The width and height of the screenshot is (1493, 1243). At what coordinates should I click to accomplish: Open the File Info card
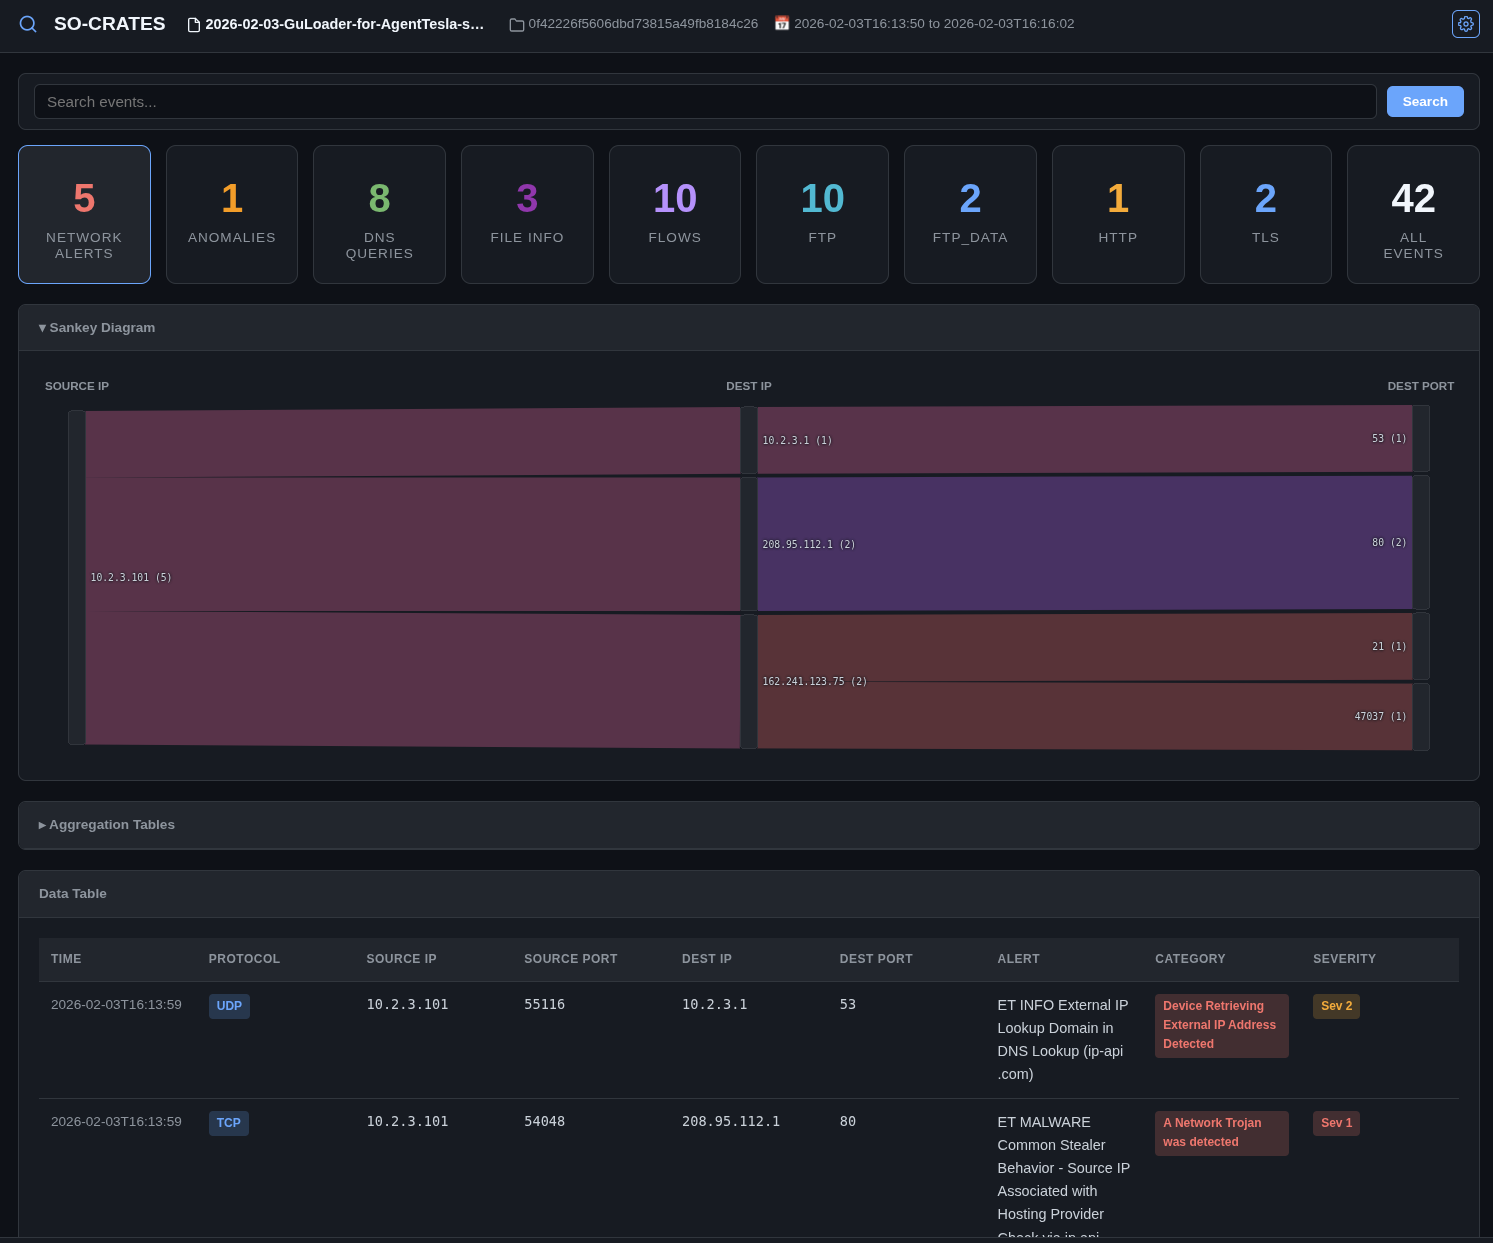click(x=527, y=214)
